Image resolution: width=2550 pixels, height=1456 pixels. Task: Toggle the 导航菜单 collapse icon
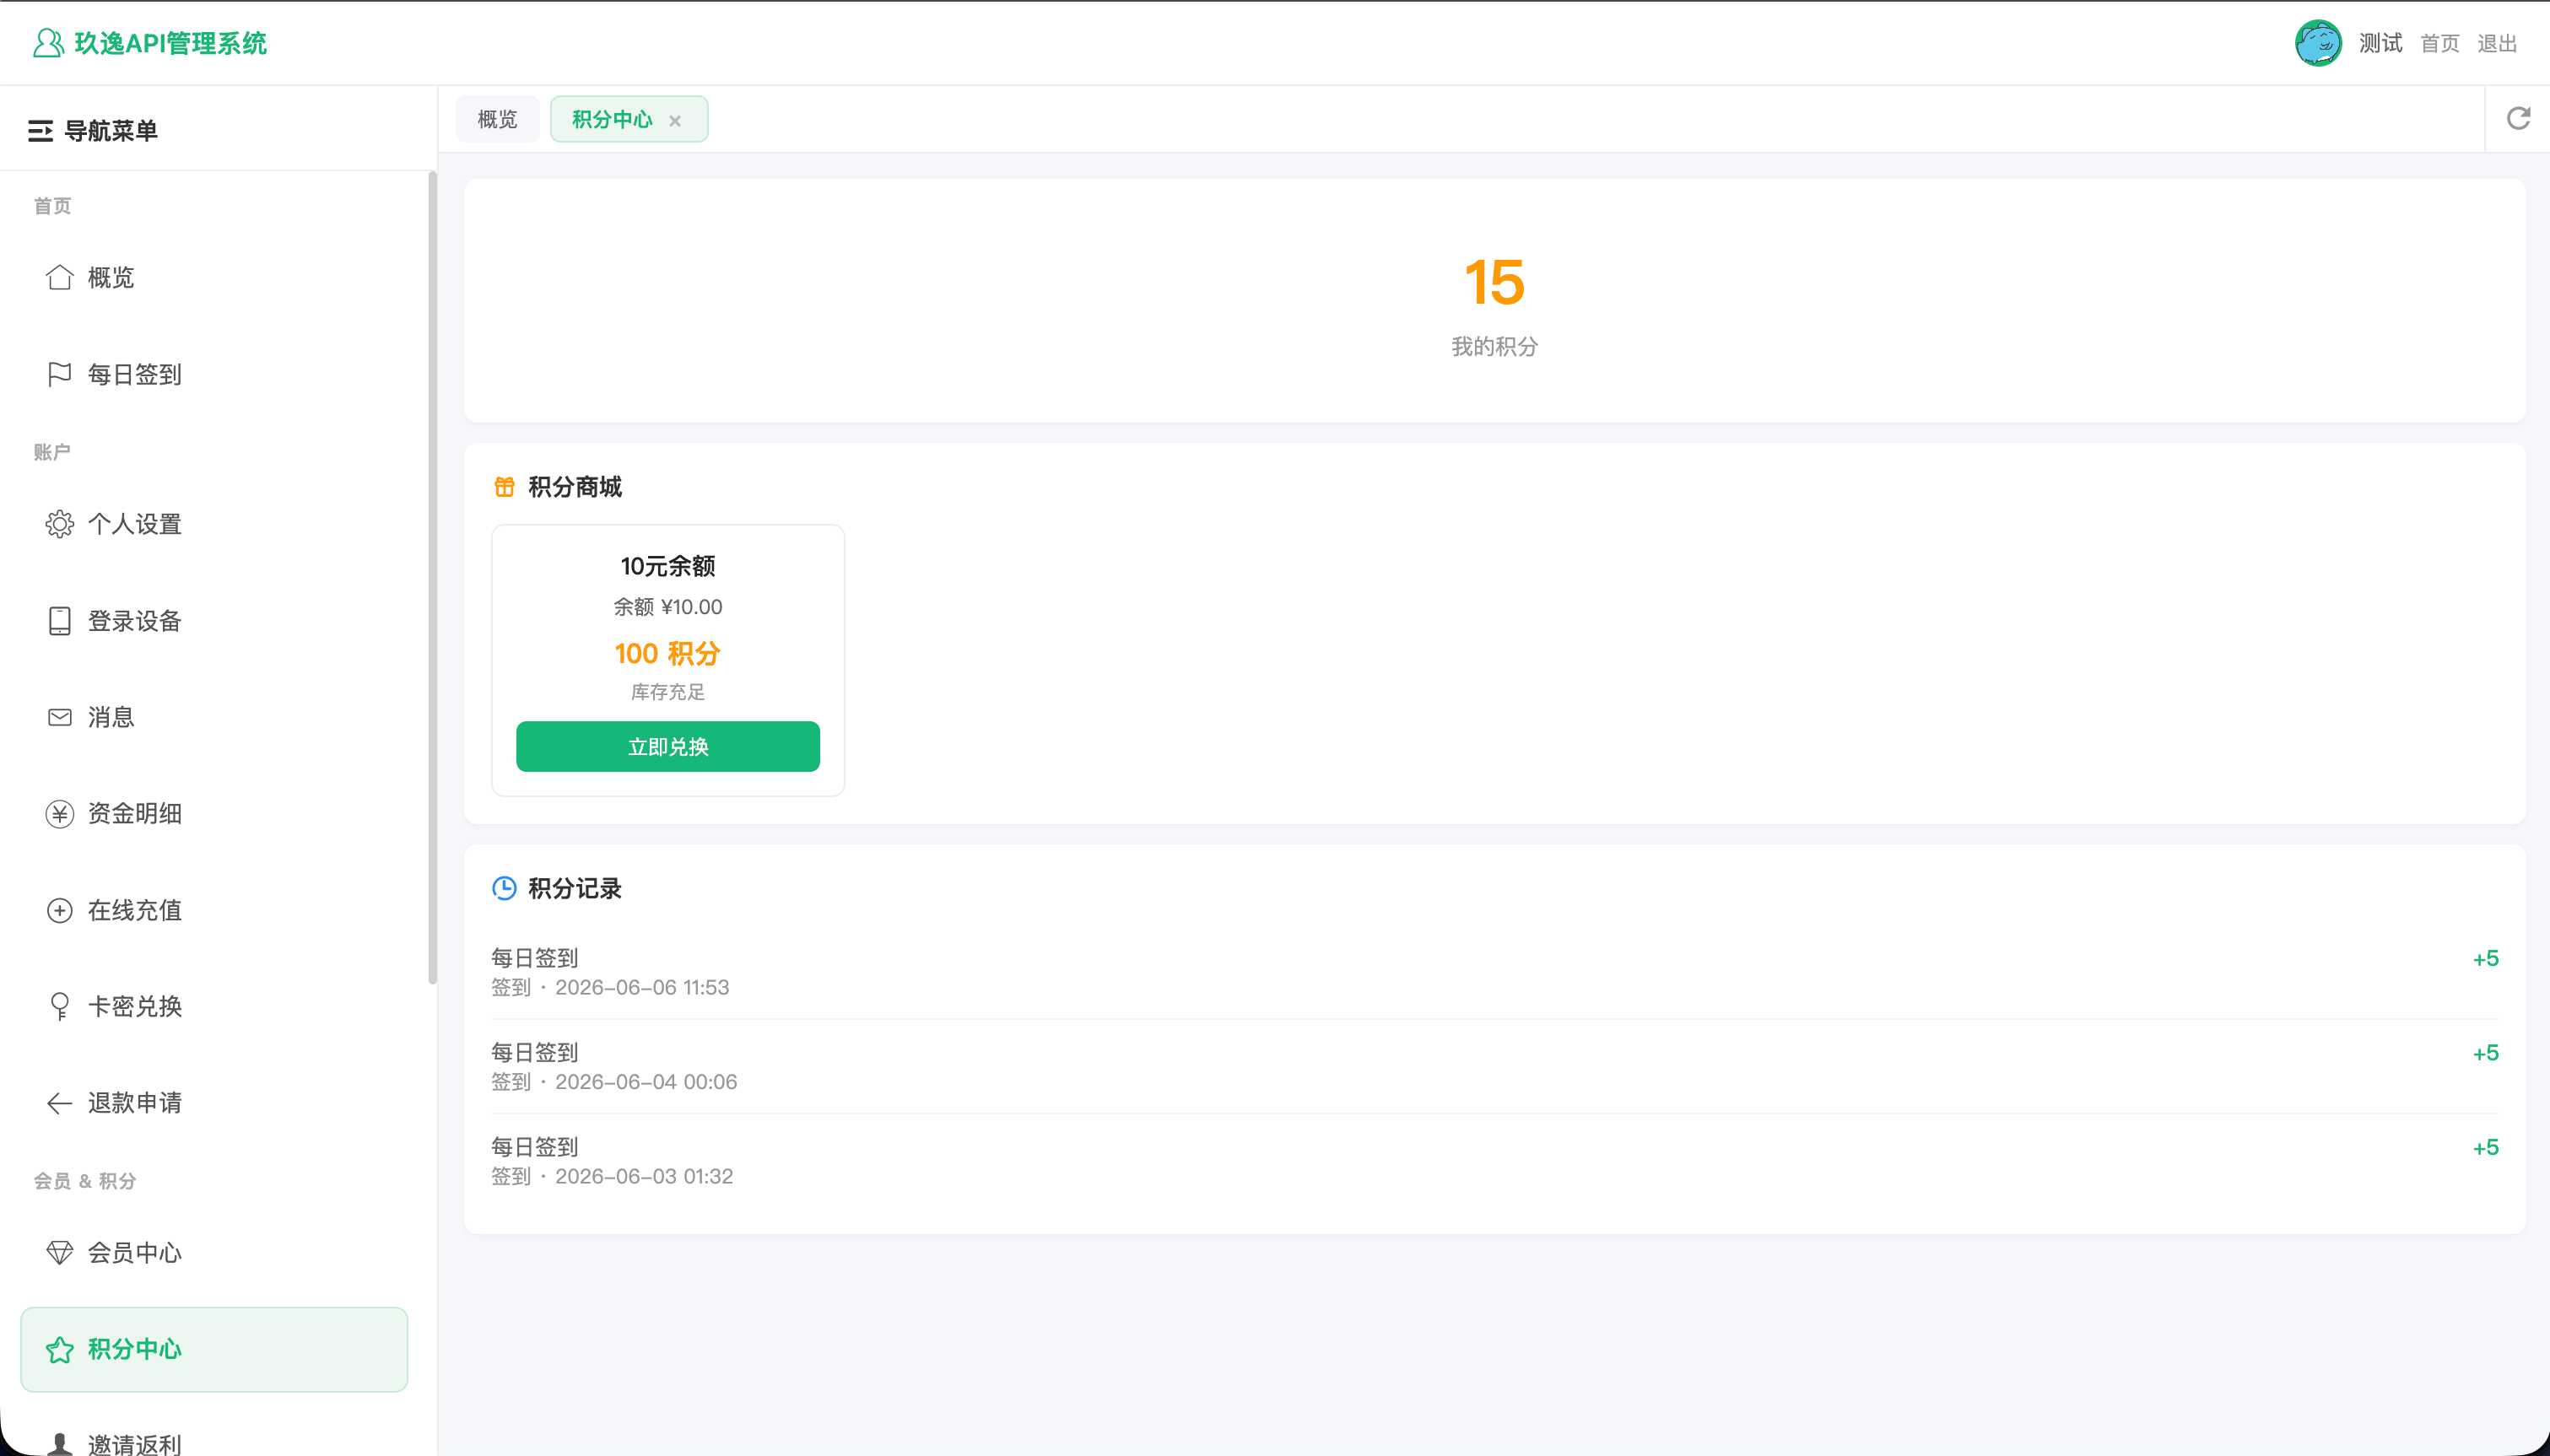40,131
